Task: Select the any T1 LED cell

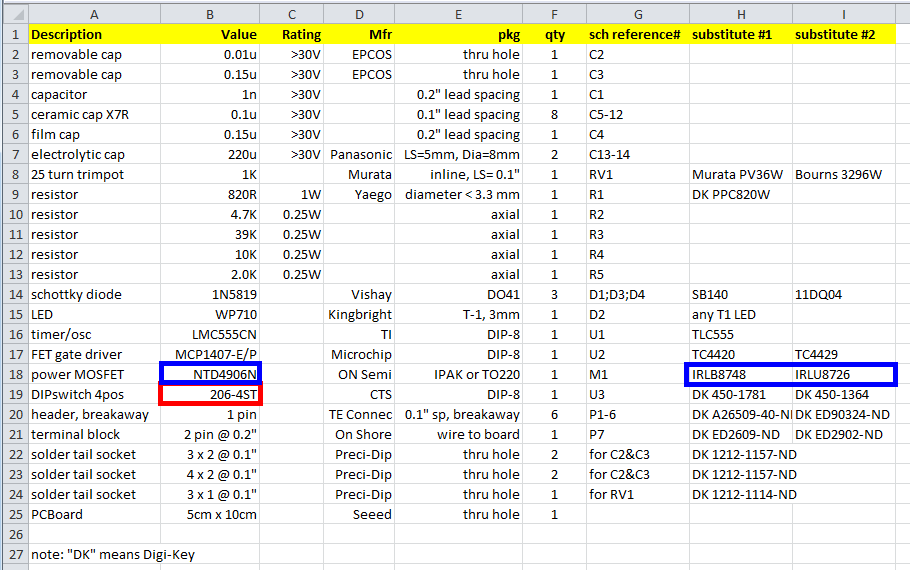Action: coord(741,315)
